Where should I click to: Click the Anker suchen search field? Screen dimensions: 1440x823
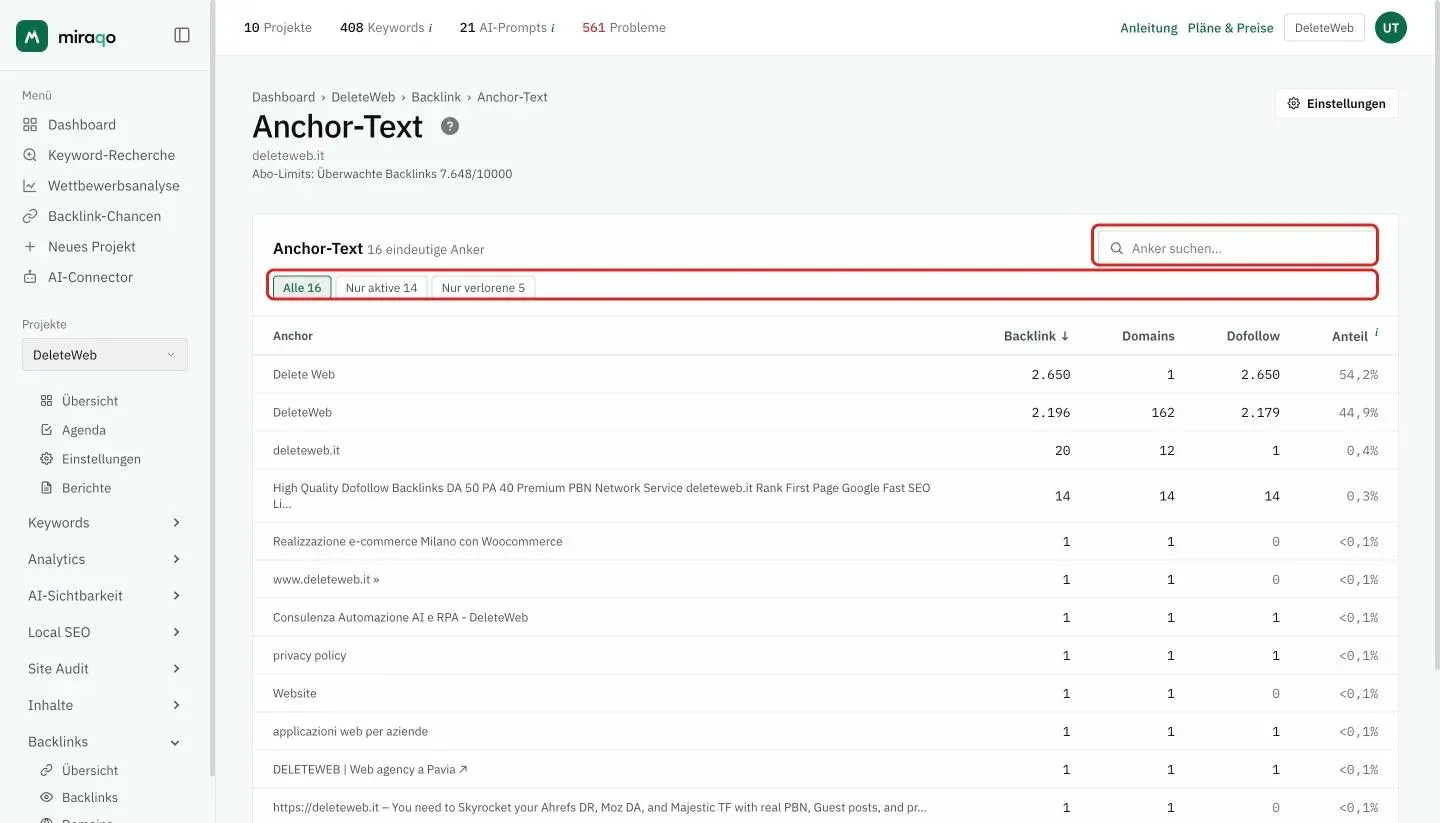pyautogui.click(x=1236, y=248)
